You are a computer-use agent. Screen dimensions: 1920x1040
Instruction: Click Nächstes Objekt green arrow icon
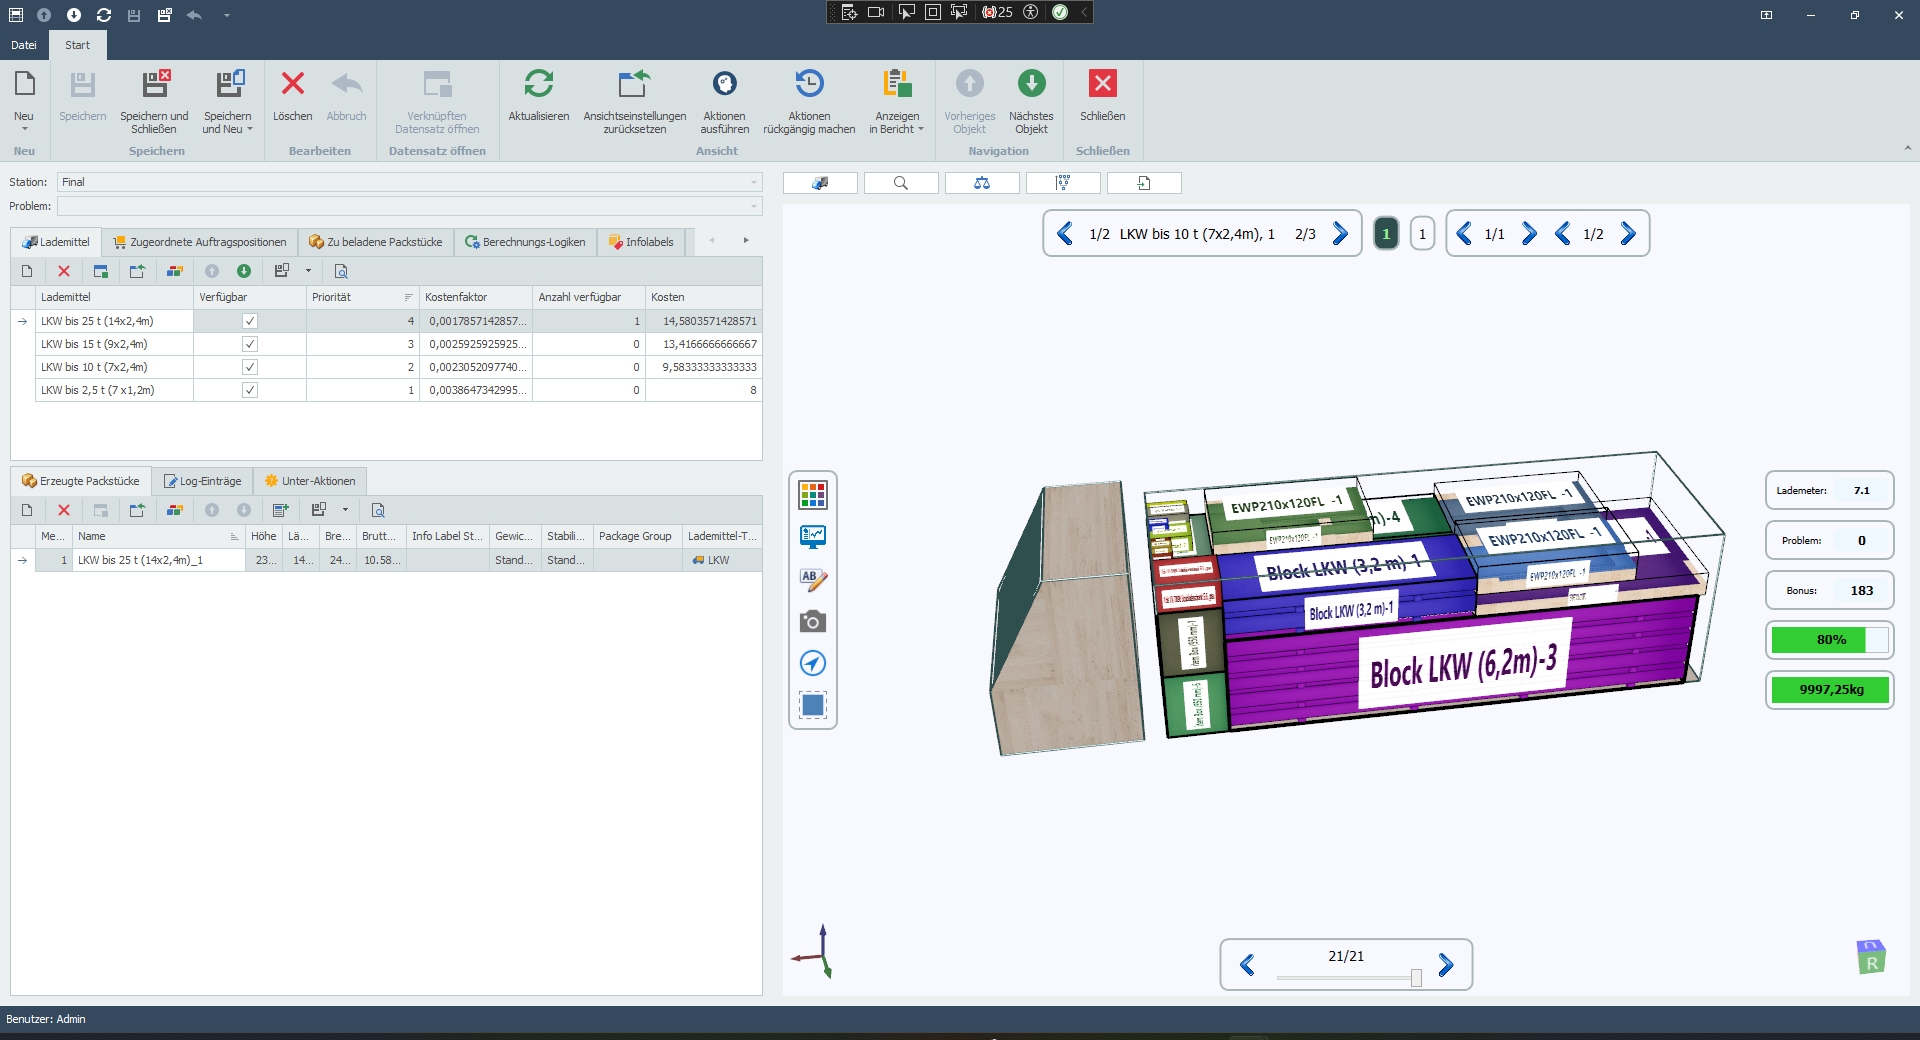point(1030,84)
